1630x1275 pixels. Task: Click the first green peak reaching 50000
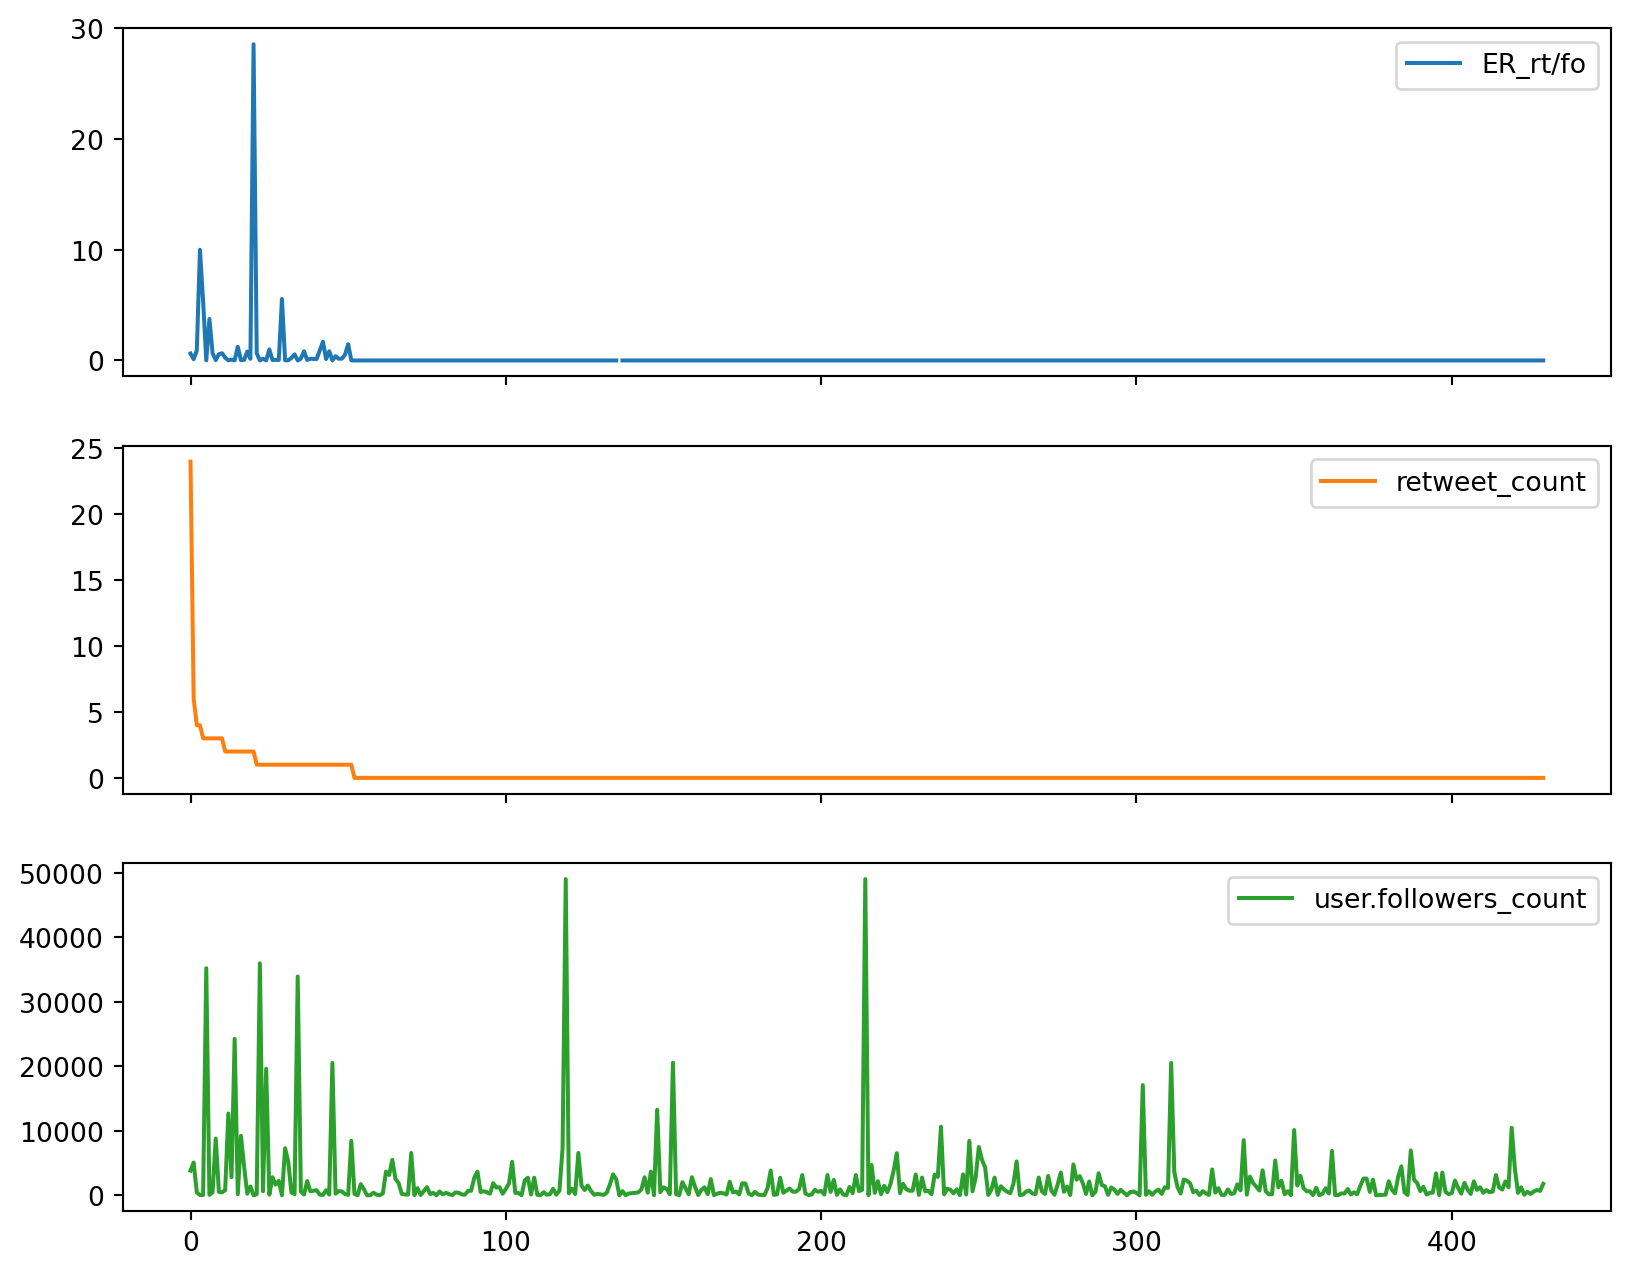tap(566, 881)
